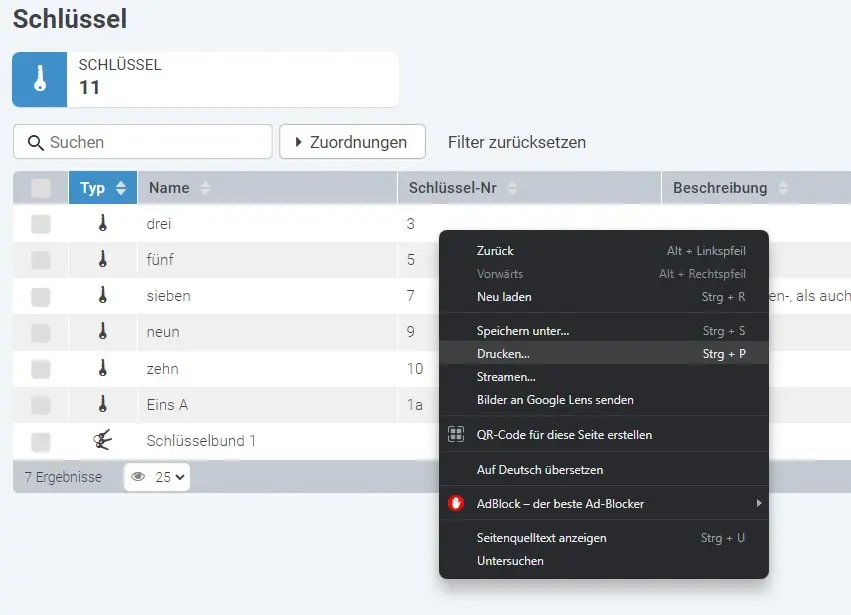Viewport: 851px width, 615px height.
Task: Check the checkbox for row 'sieben'
Action: click(40, 296)
